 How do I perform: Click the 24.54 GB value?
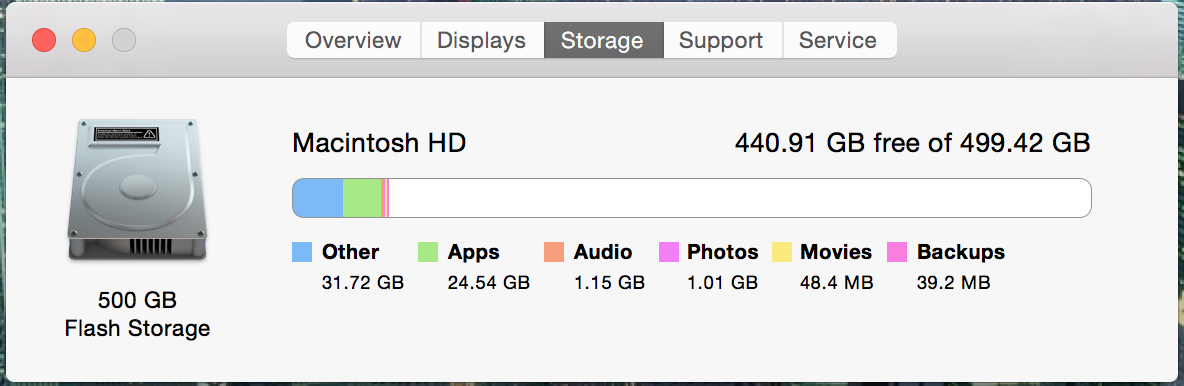[x=489, y=283]
